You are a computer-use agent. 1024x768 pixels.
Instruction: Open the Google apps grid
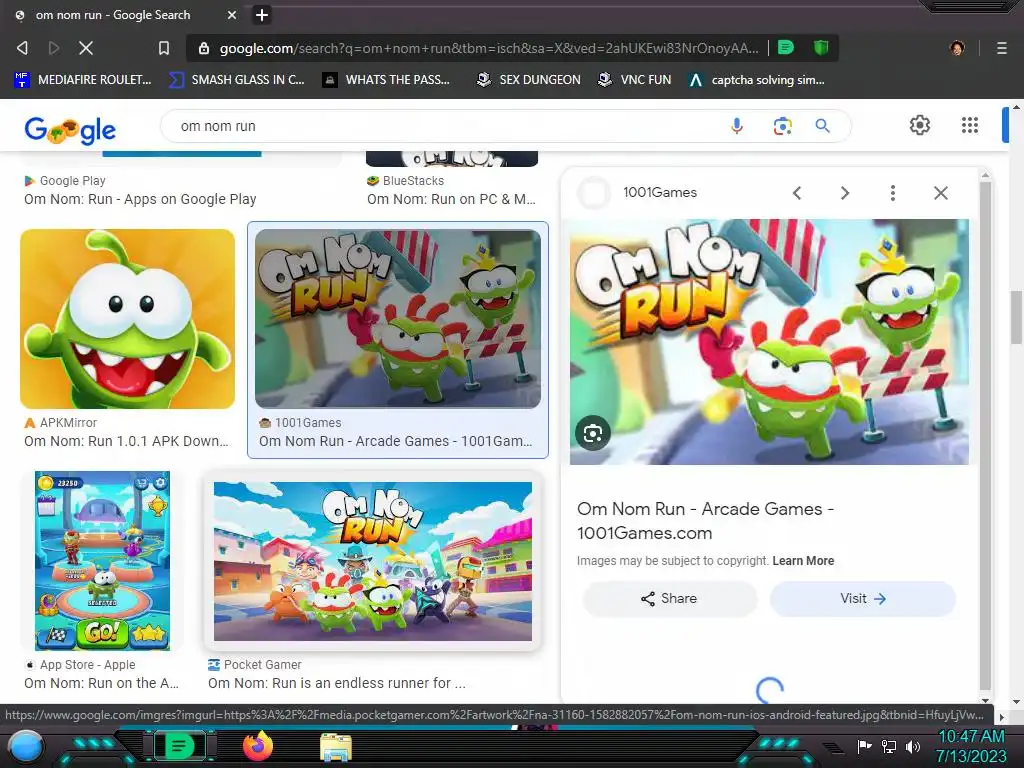tap(970, 125)
